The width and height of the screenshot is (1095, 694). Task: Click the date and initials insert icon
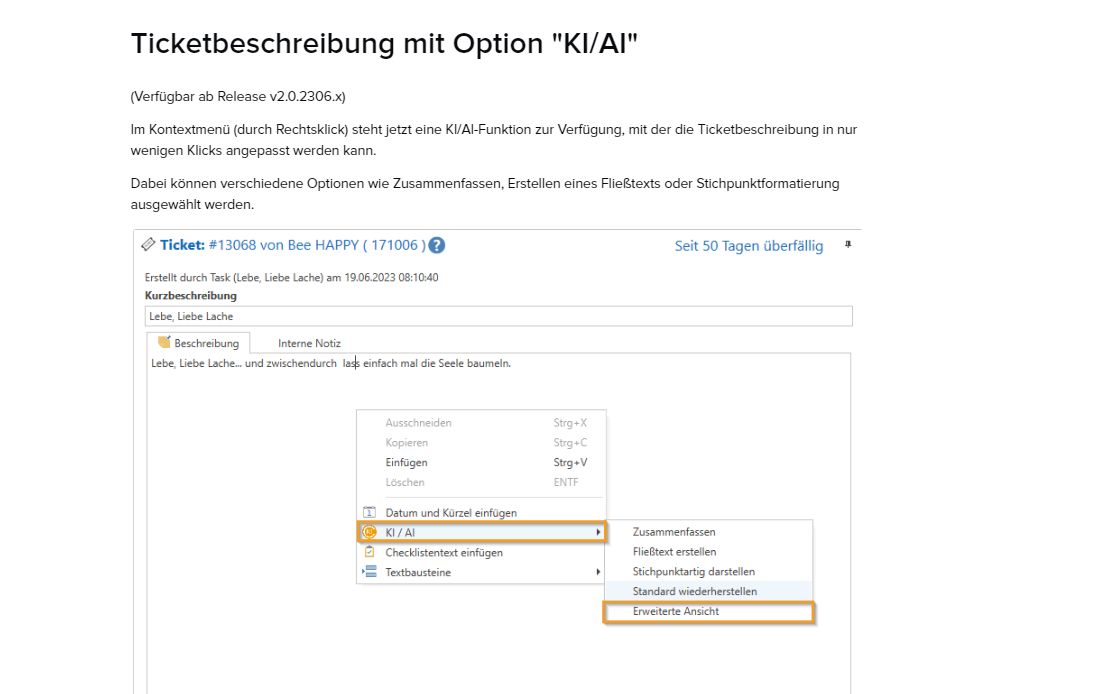pos(369,513)
